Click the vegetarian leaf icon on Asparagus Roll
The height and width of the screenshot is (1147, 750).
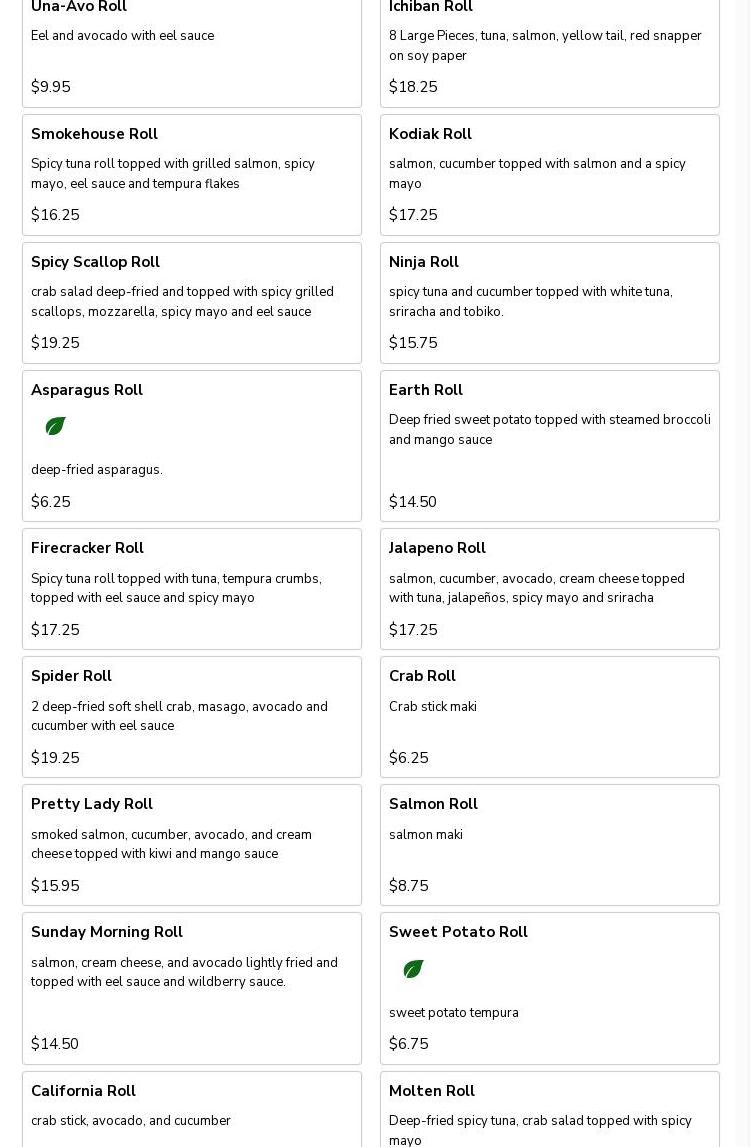pyautogui.click(x=55, y=426)
